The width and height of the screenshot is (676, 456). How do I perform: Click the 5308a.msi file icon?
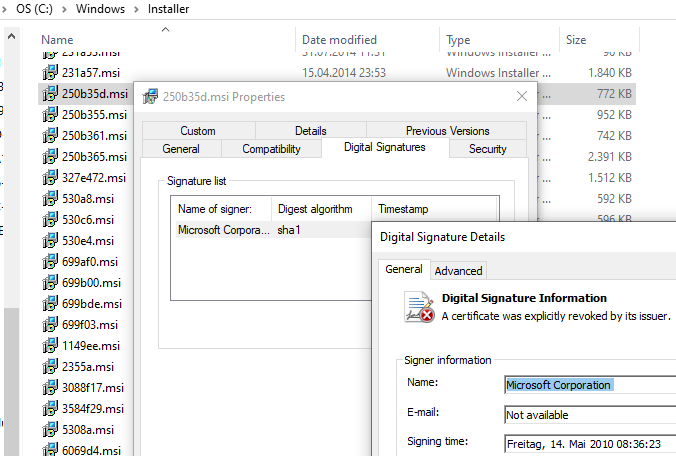tap(50, 430)
